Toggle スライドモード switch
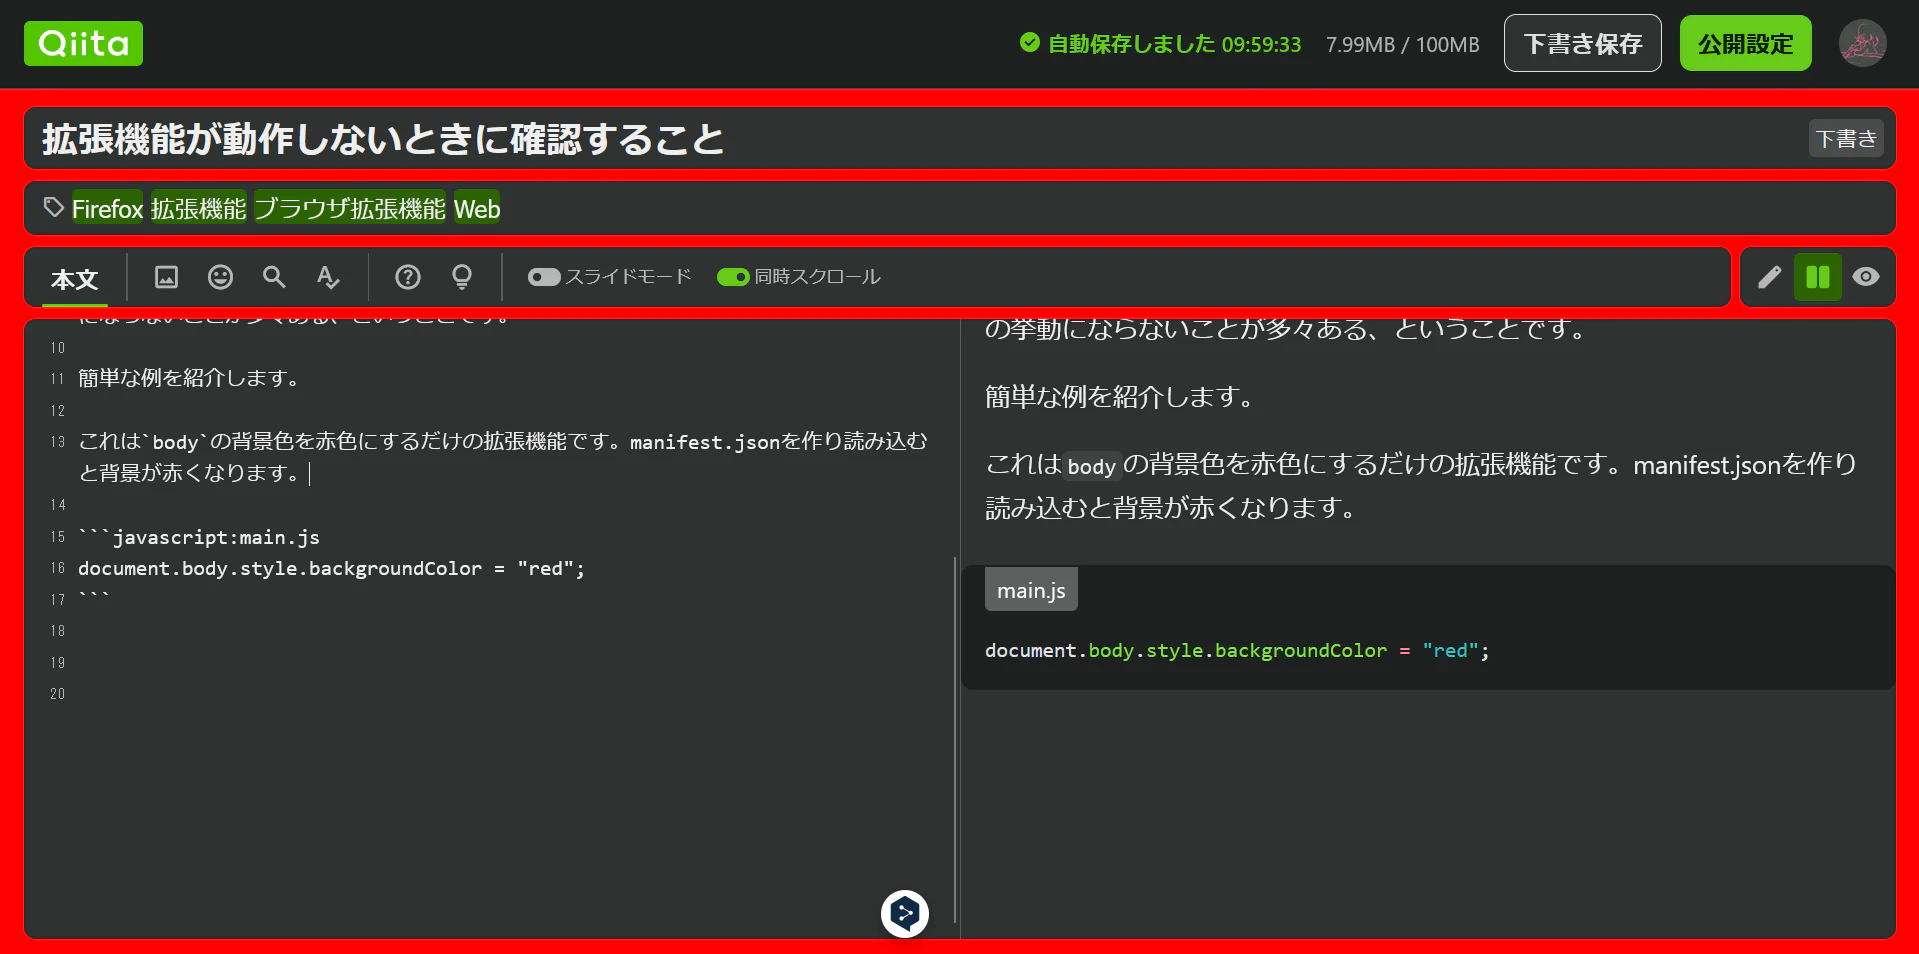The image size is (1919, 954). coord(544,277)
